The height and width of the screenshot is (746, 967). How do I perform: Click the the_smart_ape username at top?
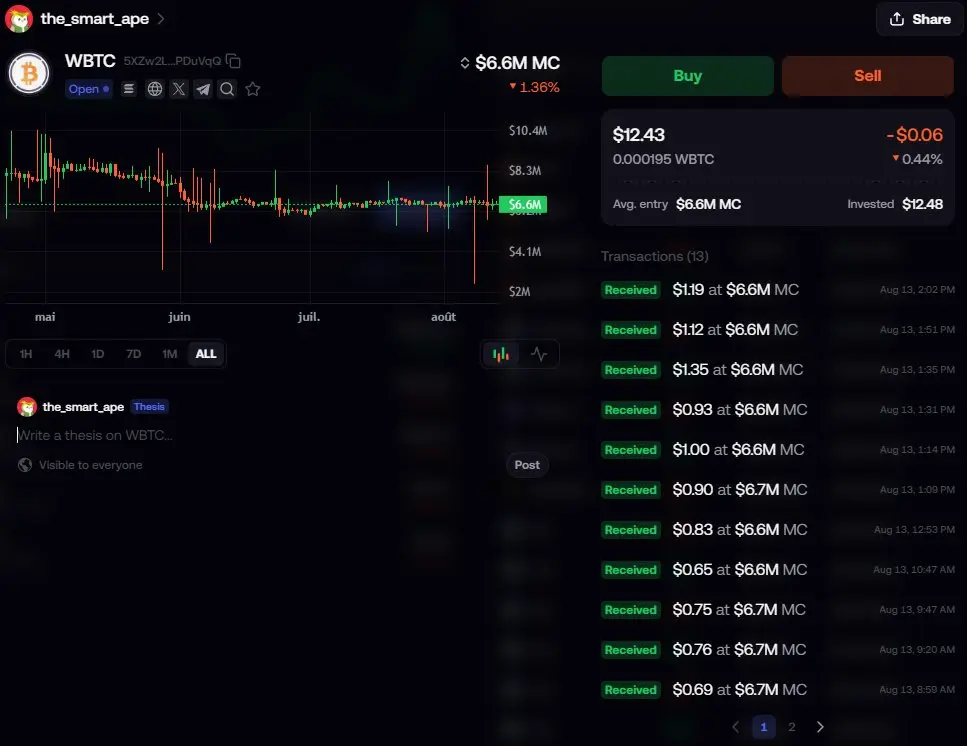coord(94,18)
